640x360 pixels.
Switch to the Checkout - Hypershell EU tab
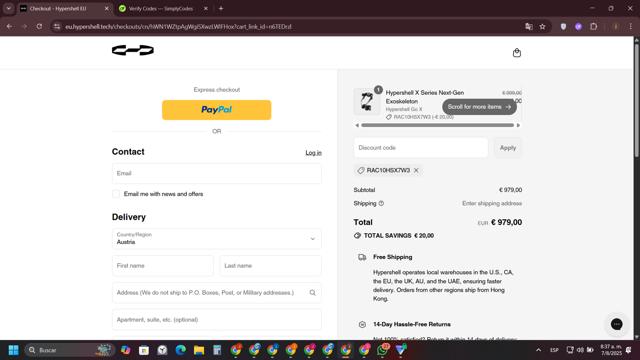pyautogui.click(x=64, y=8)
